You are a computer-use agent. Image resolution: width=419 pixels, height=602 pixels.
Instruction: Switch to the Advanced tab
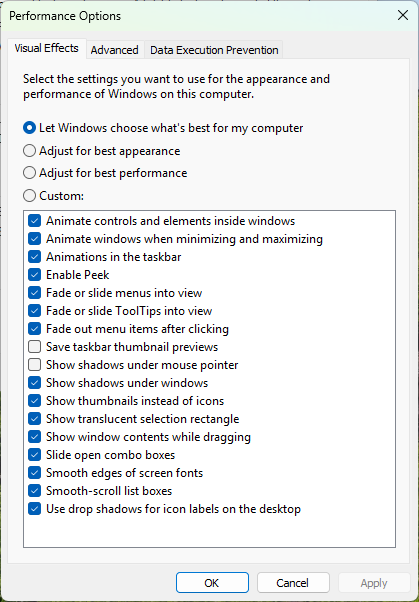pyautogui.click(x=115, y=50)
